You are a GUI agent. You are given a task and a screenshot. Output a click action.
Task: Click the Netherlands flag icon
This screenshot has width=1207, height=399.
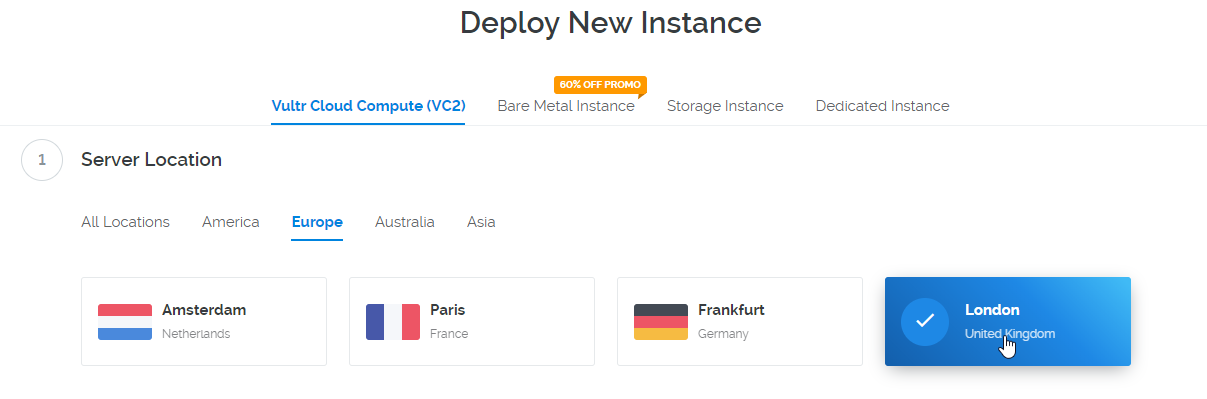[125, 322]
